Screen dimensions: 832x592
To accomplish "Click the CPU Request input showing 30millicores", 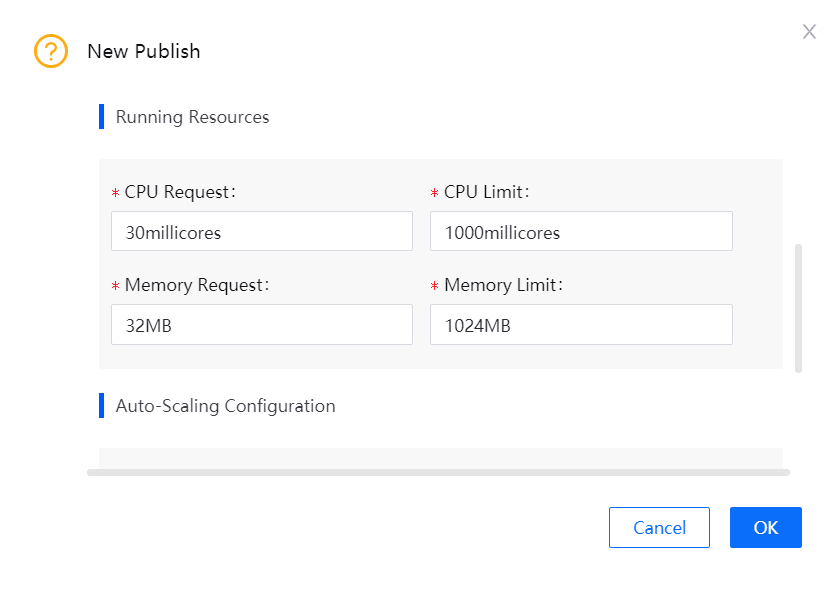I will click(261, 231).
